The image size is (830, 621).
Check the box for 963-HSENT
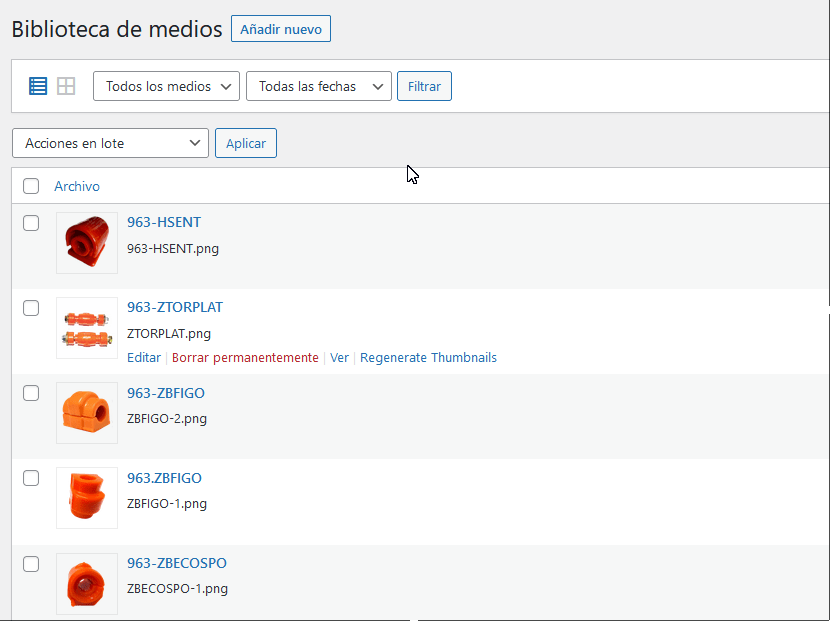click(x=31, y=223)
